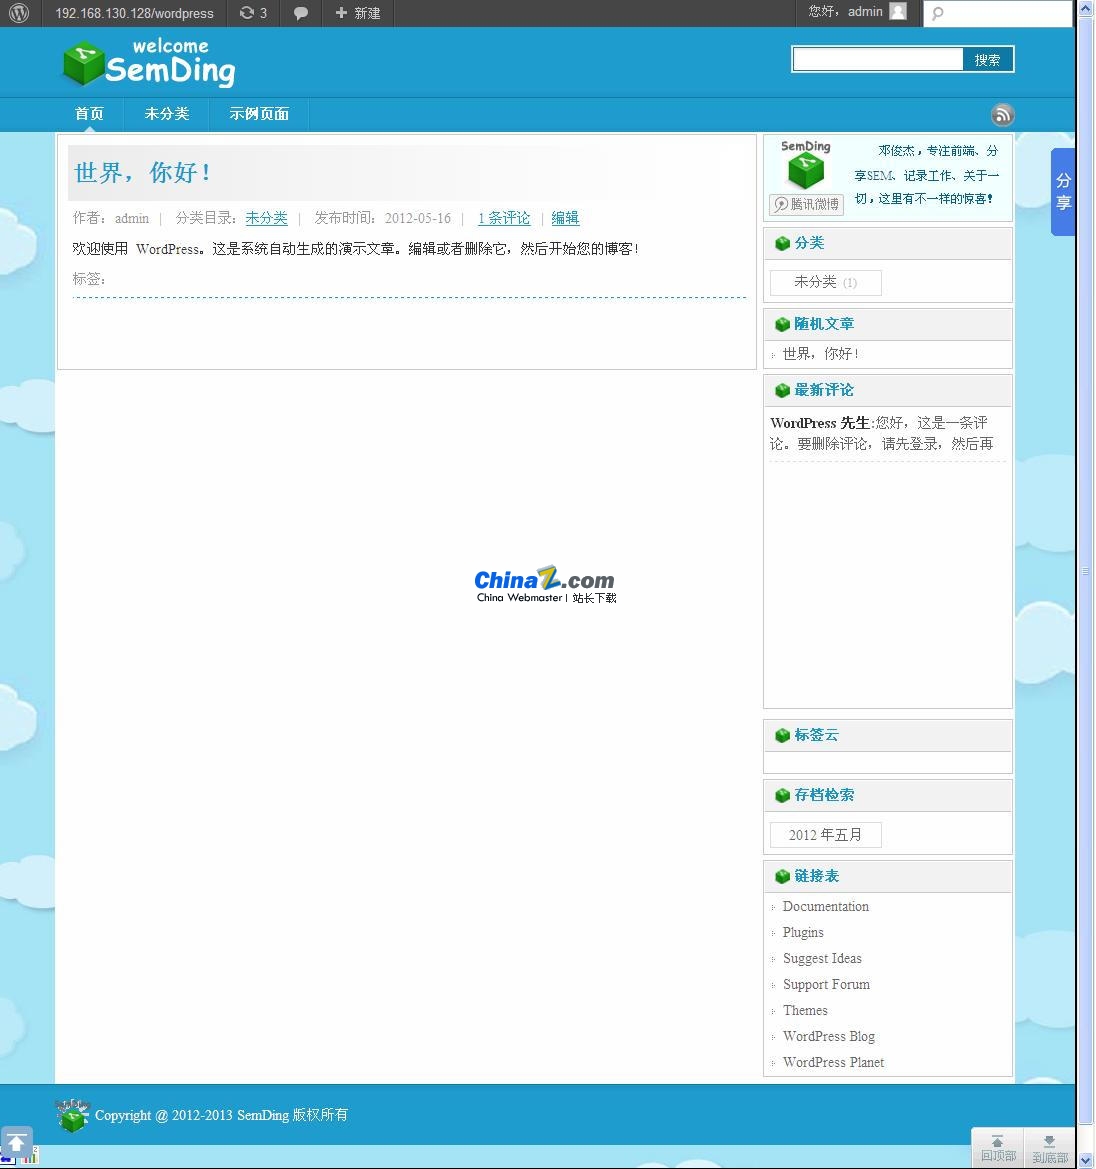The image size is (1096, 1169).
Task: Click the 最新评论 widget heading
Action: click(824, 390)
